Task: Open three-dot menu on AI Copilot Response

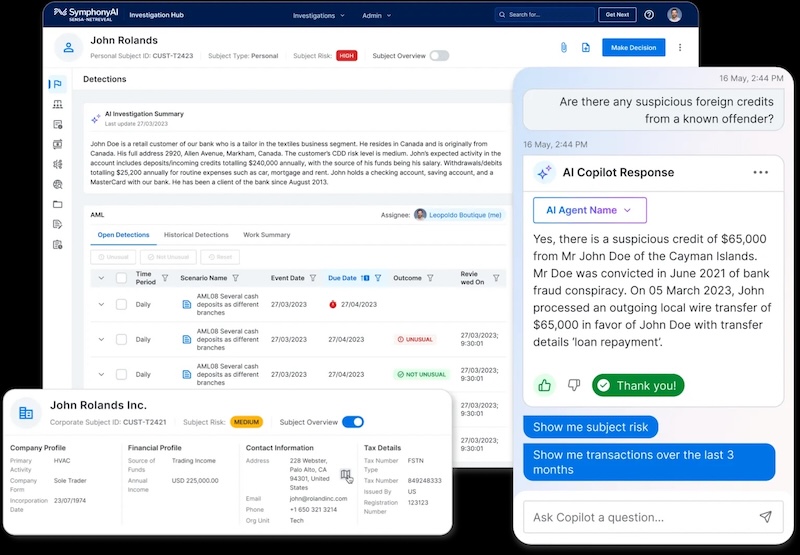Action: 761,172
